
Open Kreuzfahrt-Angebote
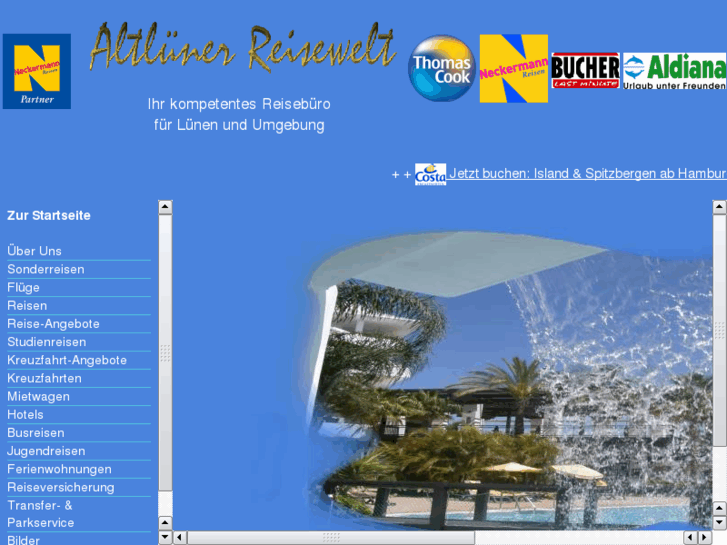67,360
